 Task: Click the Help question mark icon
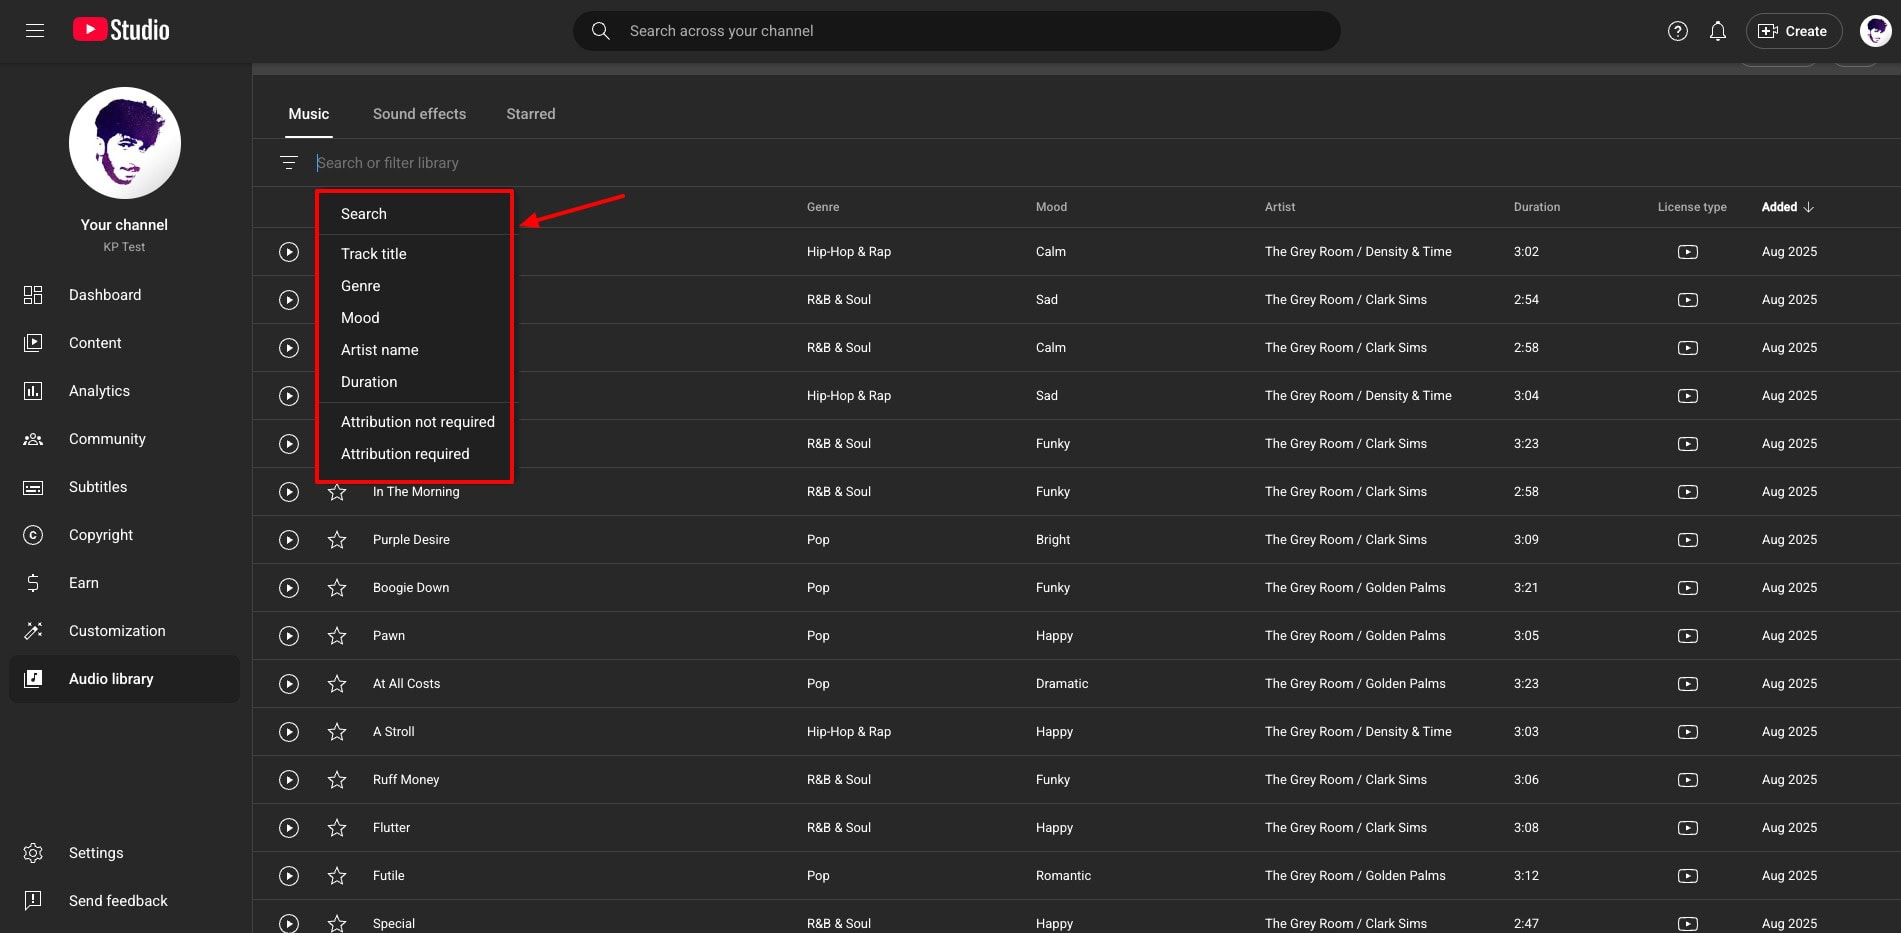pos(1677,31)
